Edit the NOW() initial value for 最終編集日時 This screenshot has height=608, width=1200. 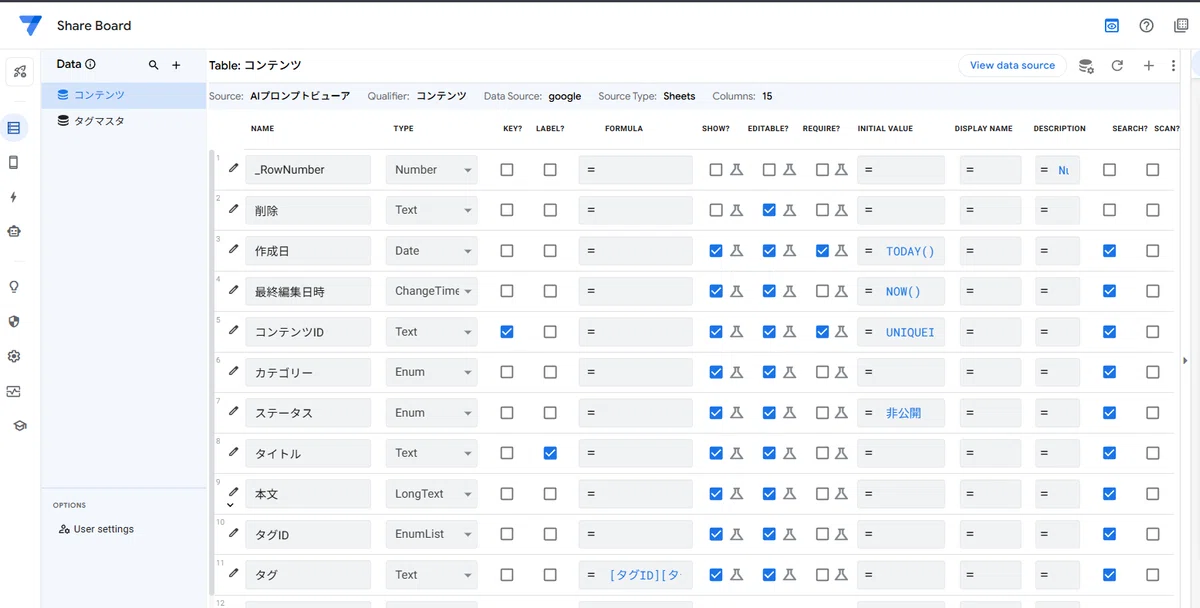point(901,291)
